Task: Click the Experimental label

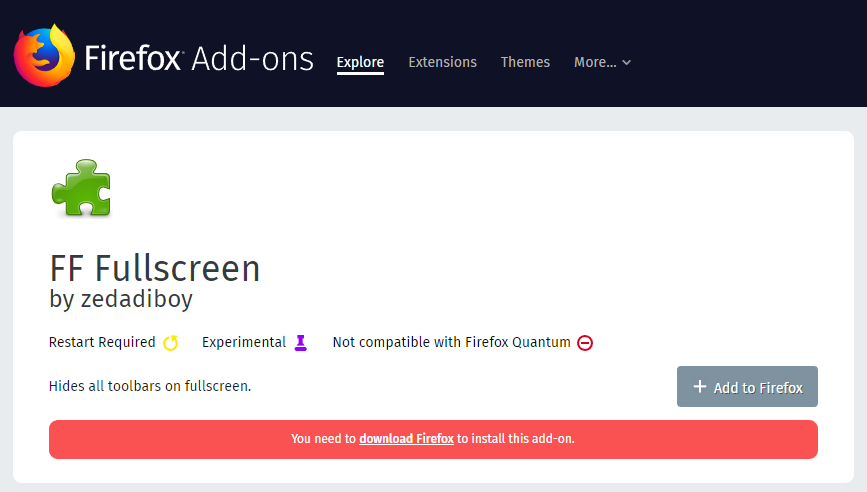Action: click(x=244, y=342)
